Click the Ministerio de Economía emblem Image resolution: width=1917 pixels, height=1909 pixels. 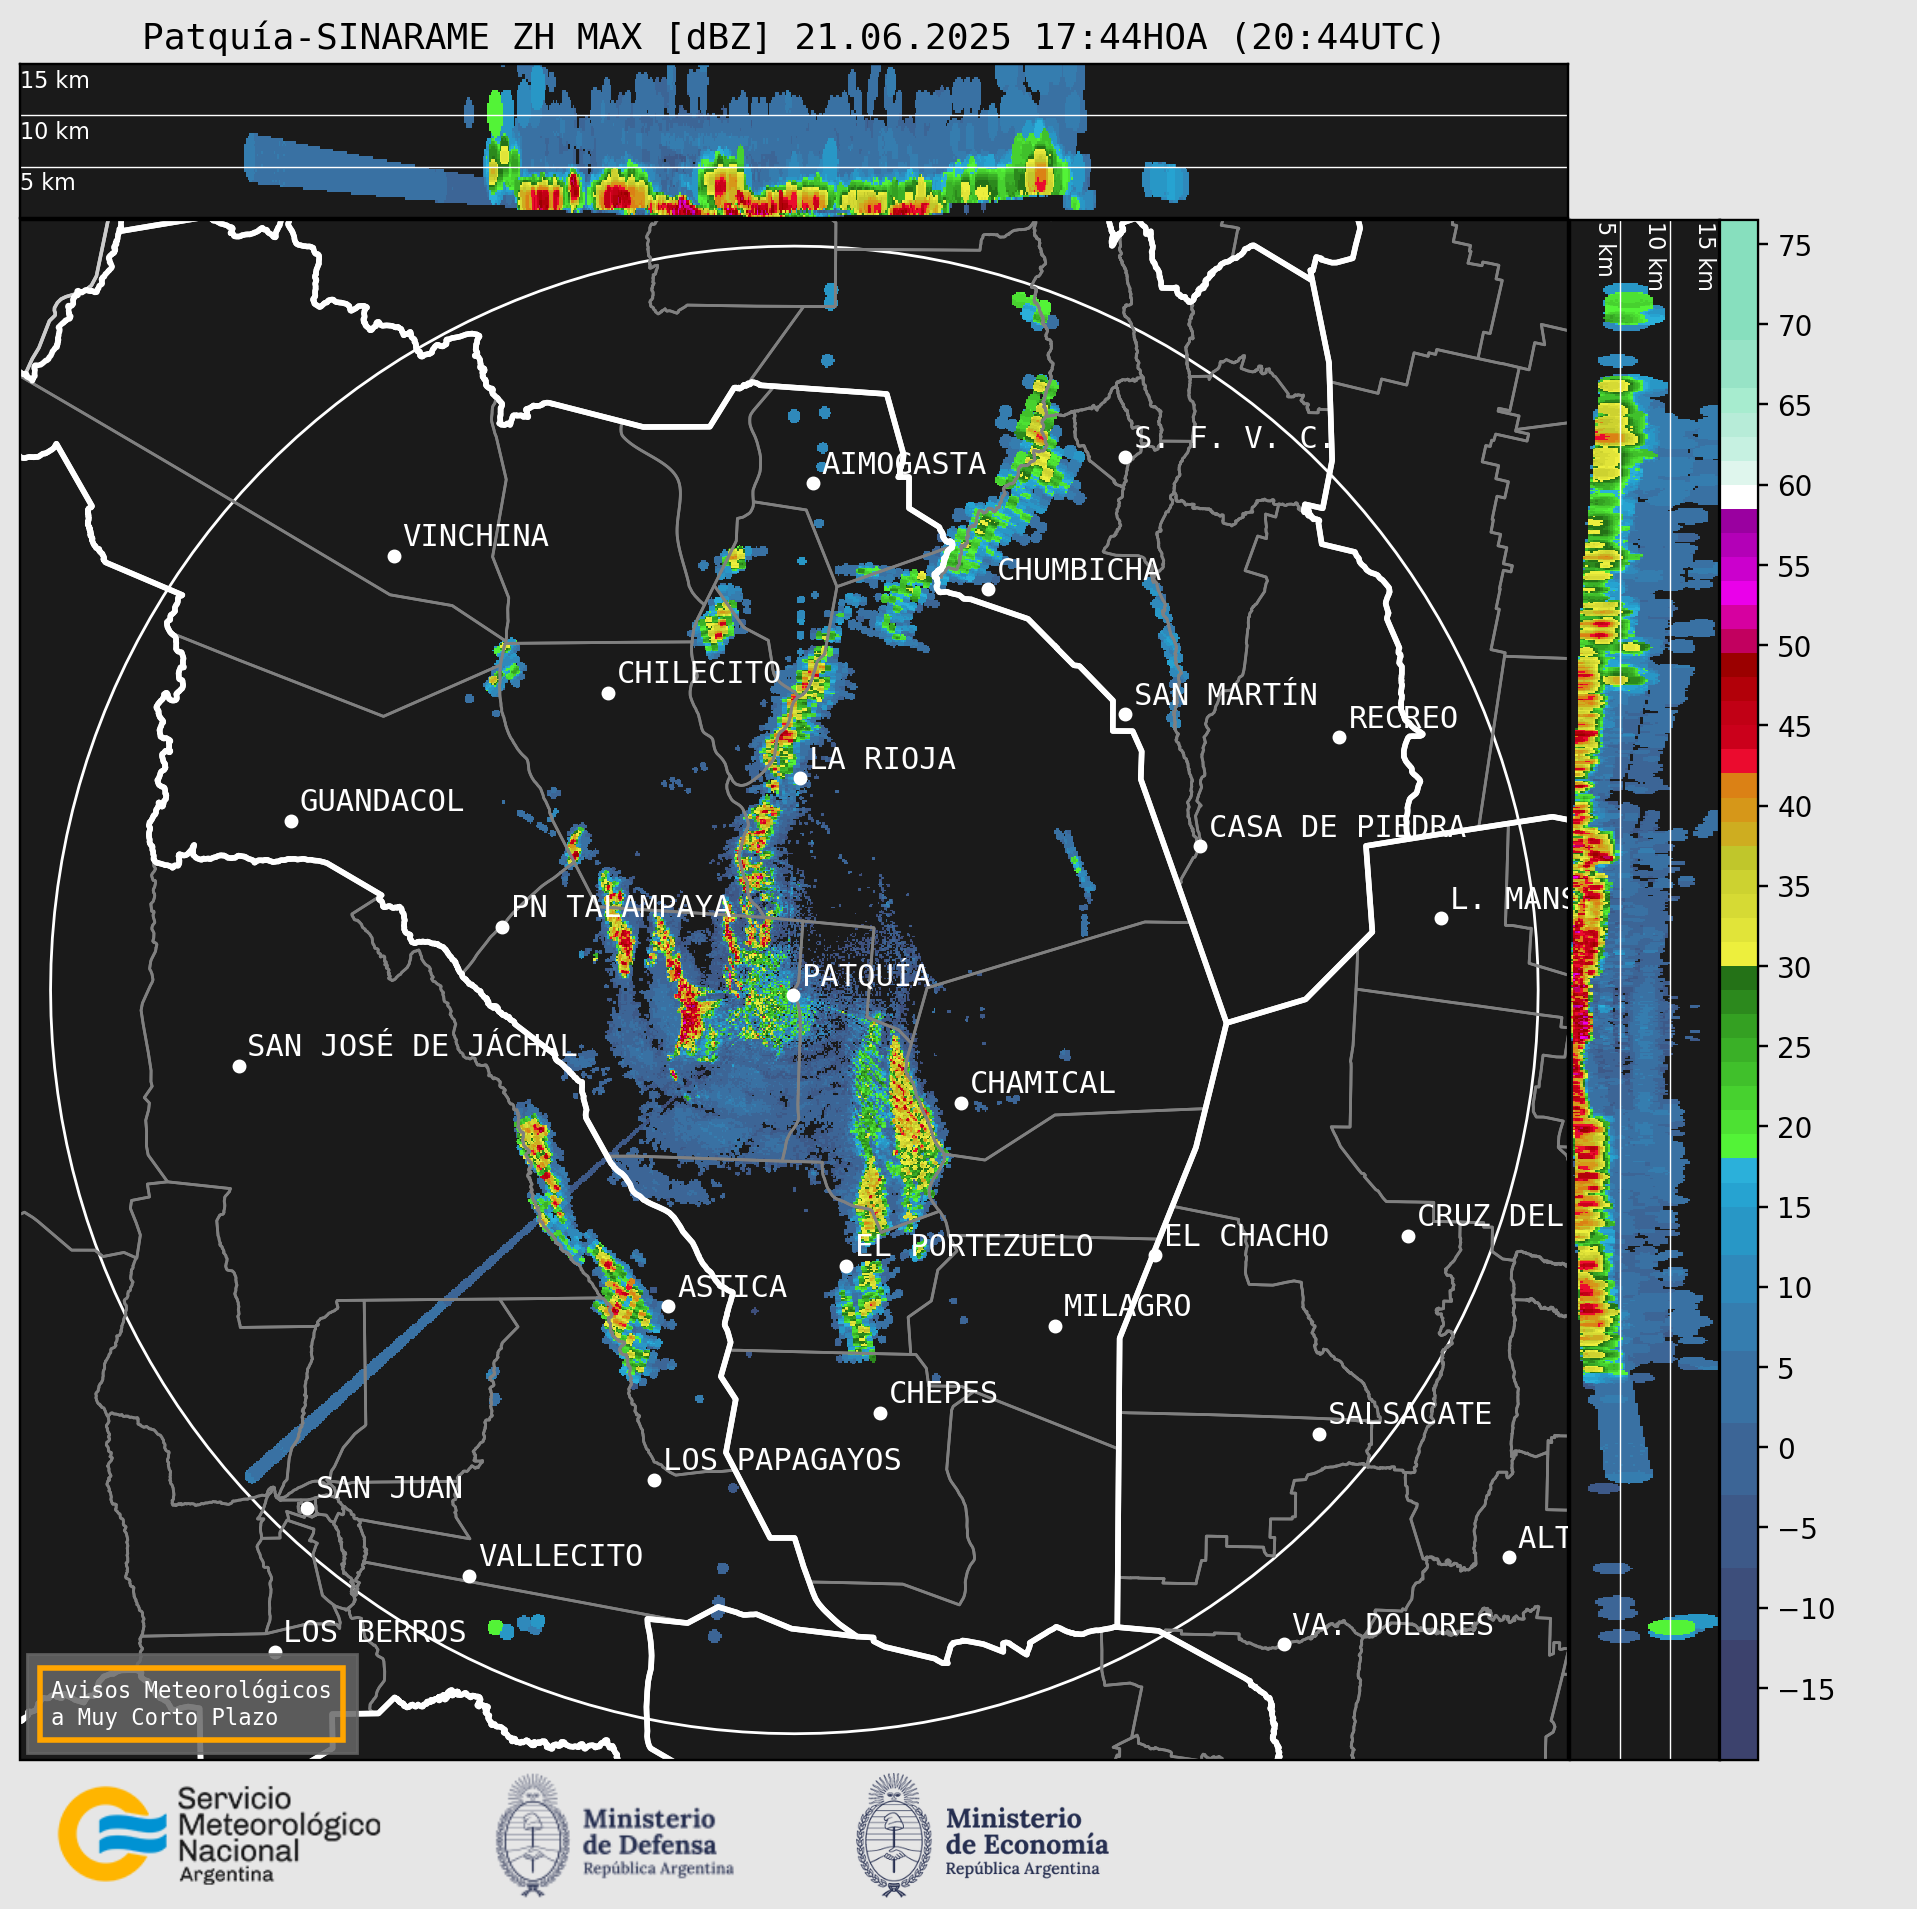pos(893,1835)
